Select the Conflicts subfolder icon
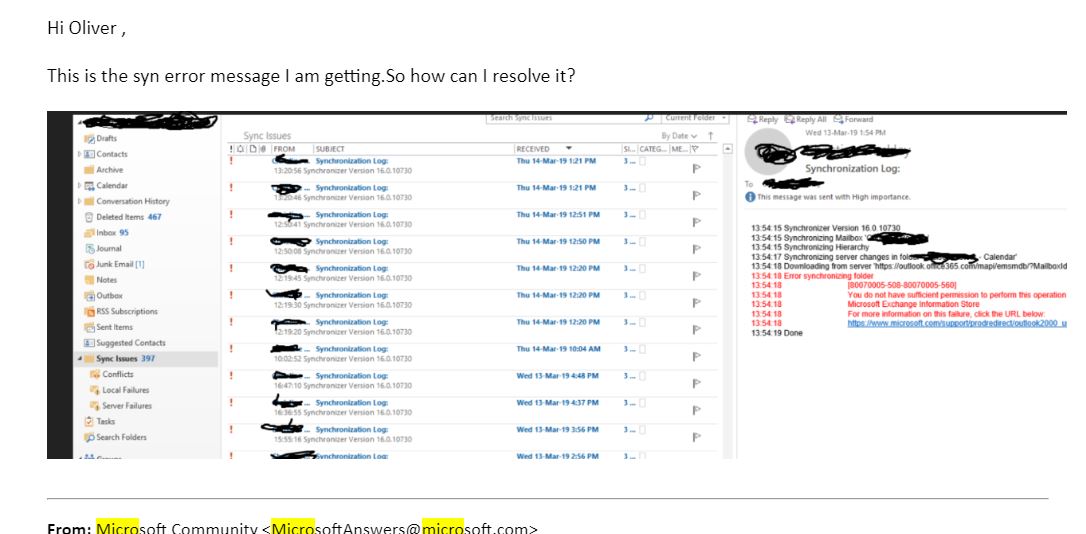Screen dimensions: 1086x534 (95, 374)
